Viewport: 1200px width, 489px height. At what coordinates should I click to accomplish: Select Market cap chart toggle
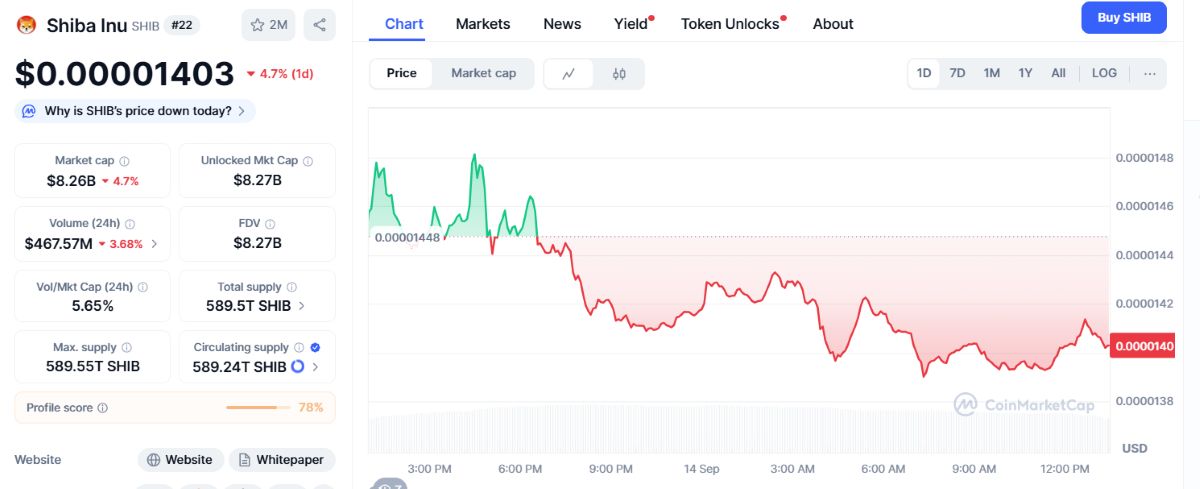tap(484, 73)
